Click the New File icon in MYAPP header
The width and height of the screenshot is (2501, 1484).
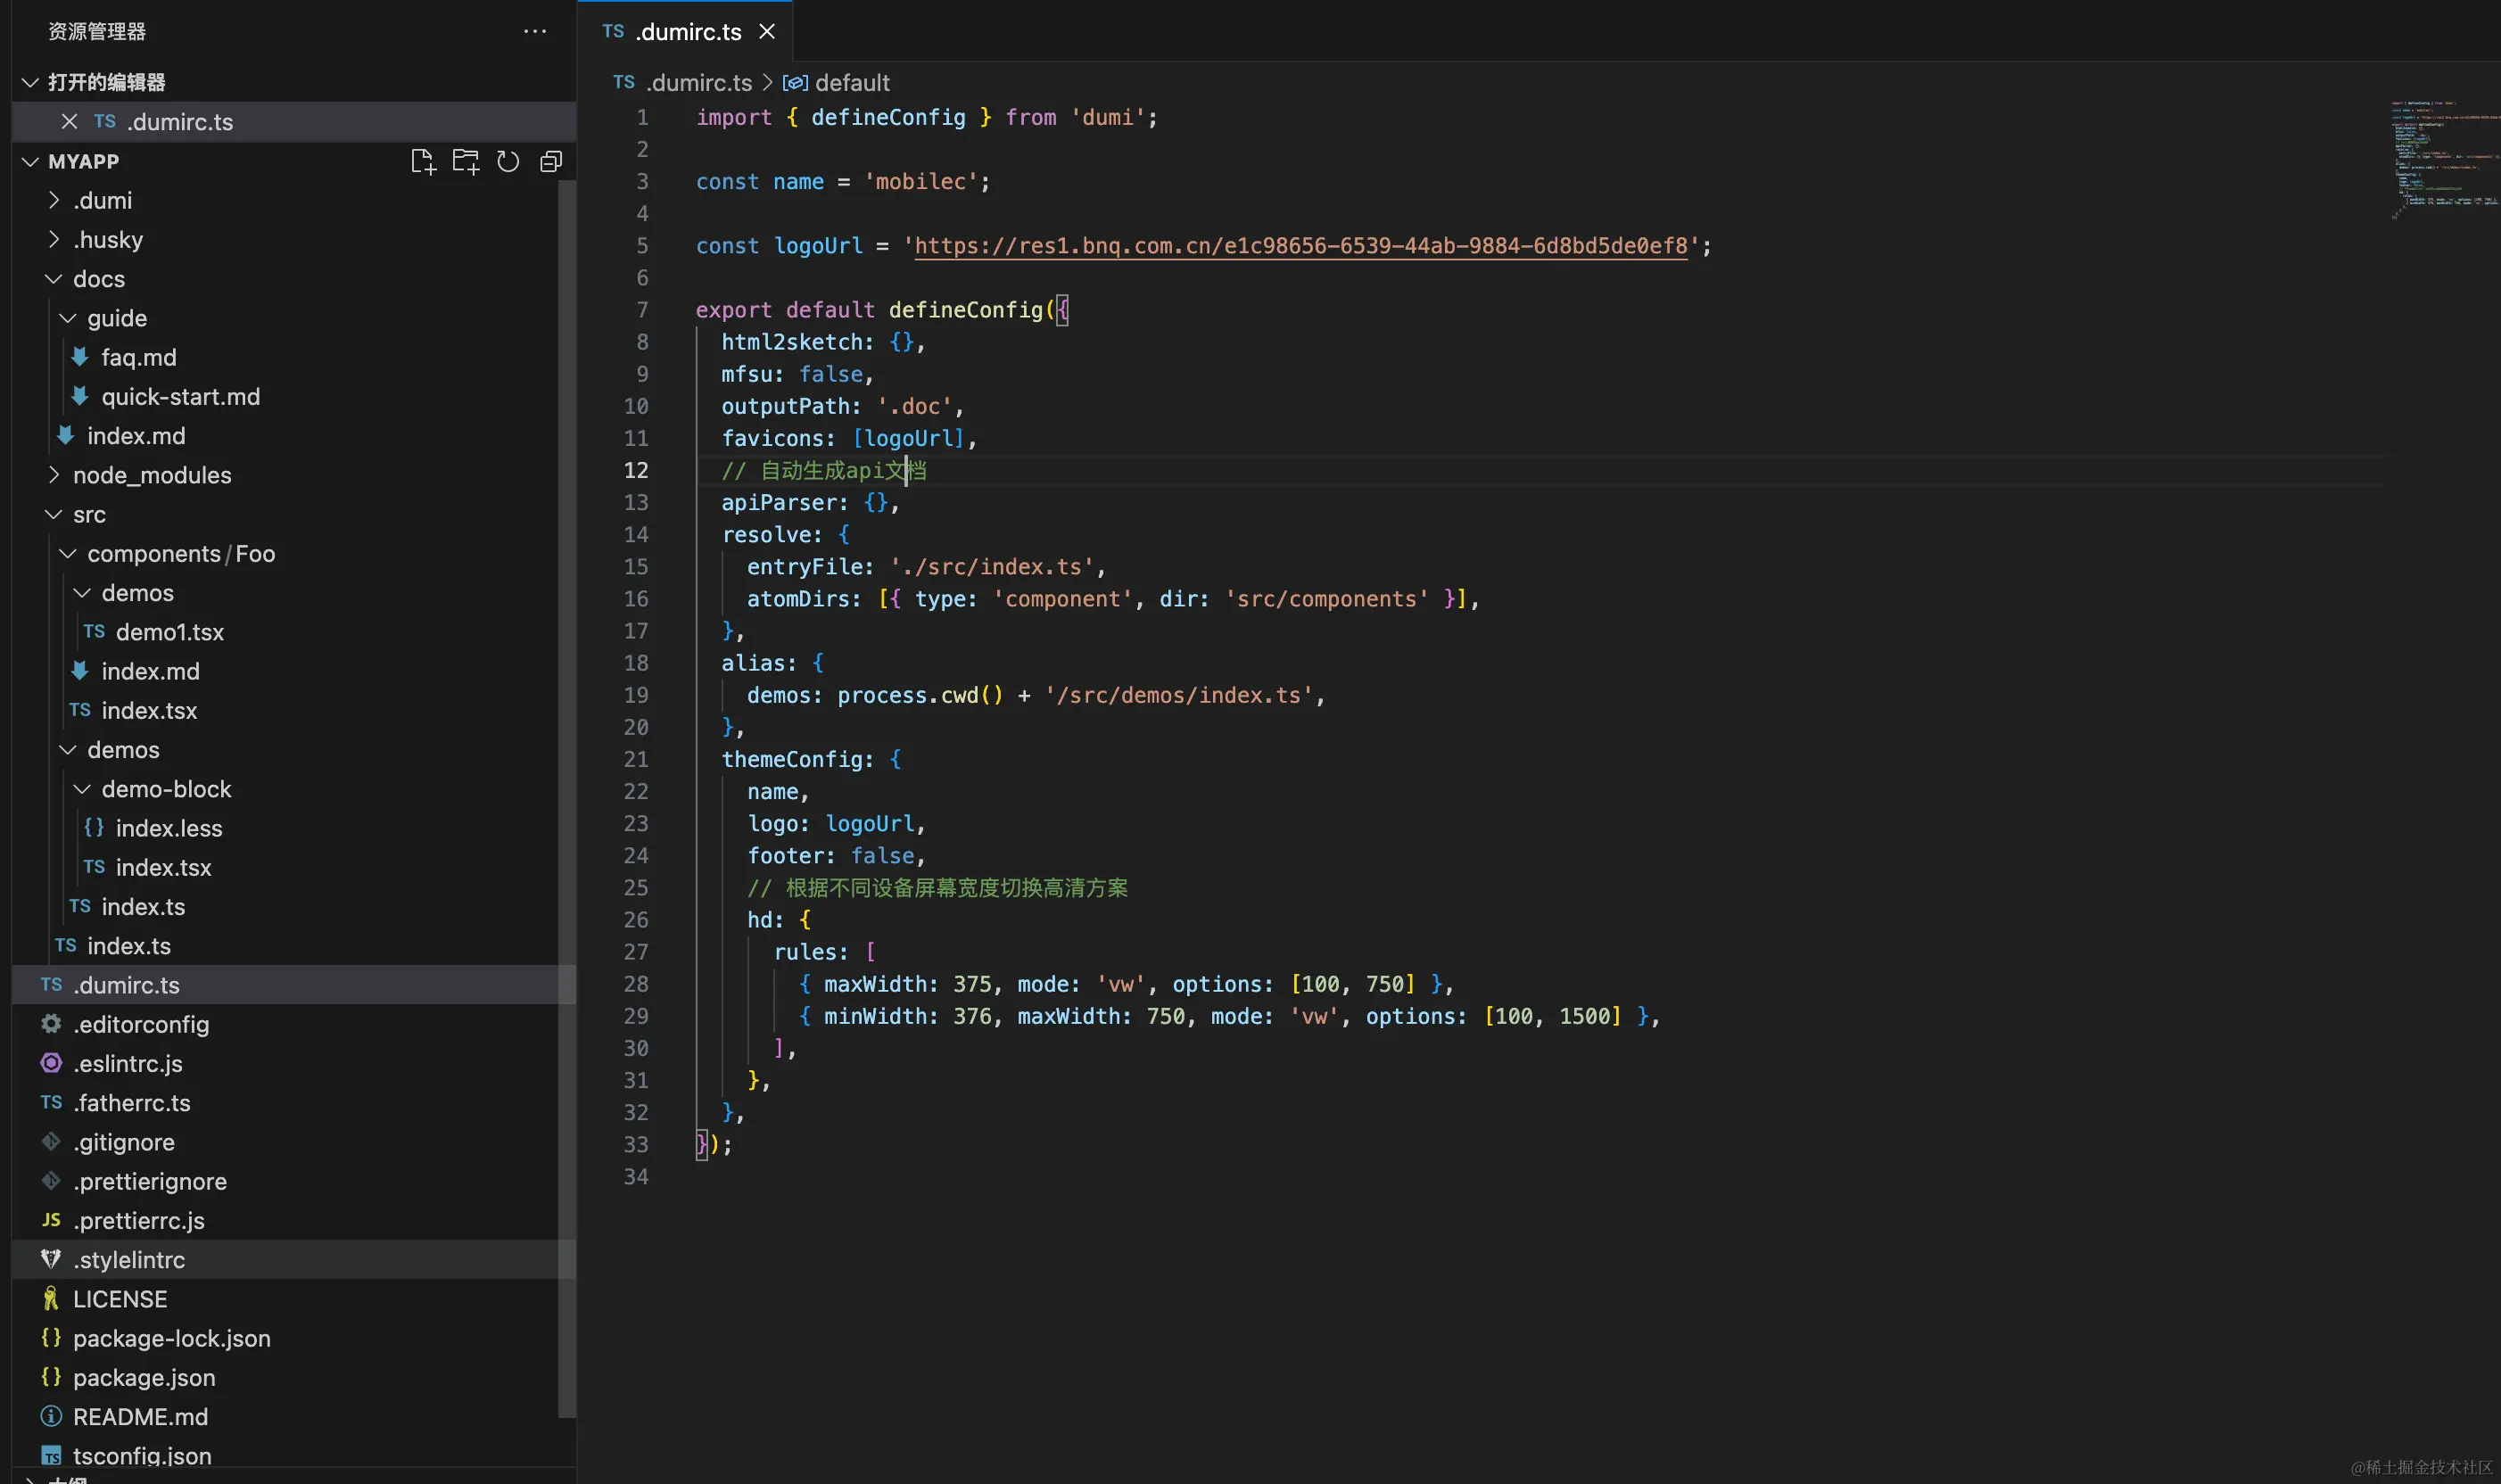(423, 161)
